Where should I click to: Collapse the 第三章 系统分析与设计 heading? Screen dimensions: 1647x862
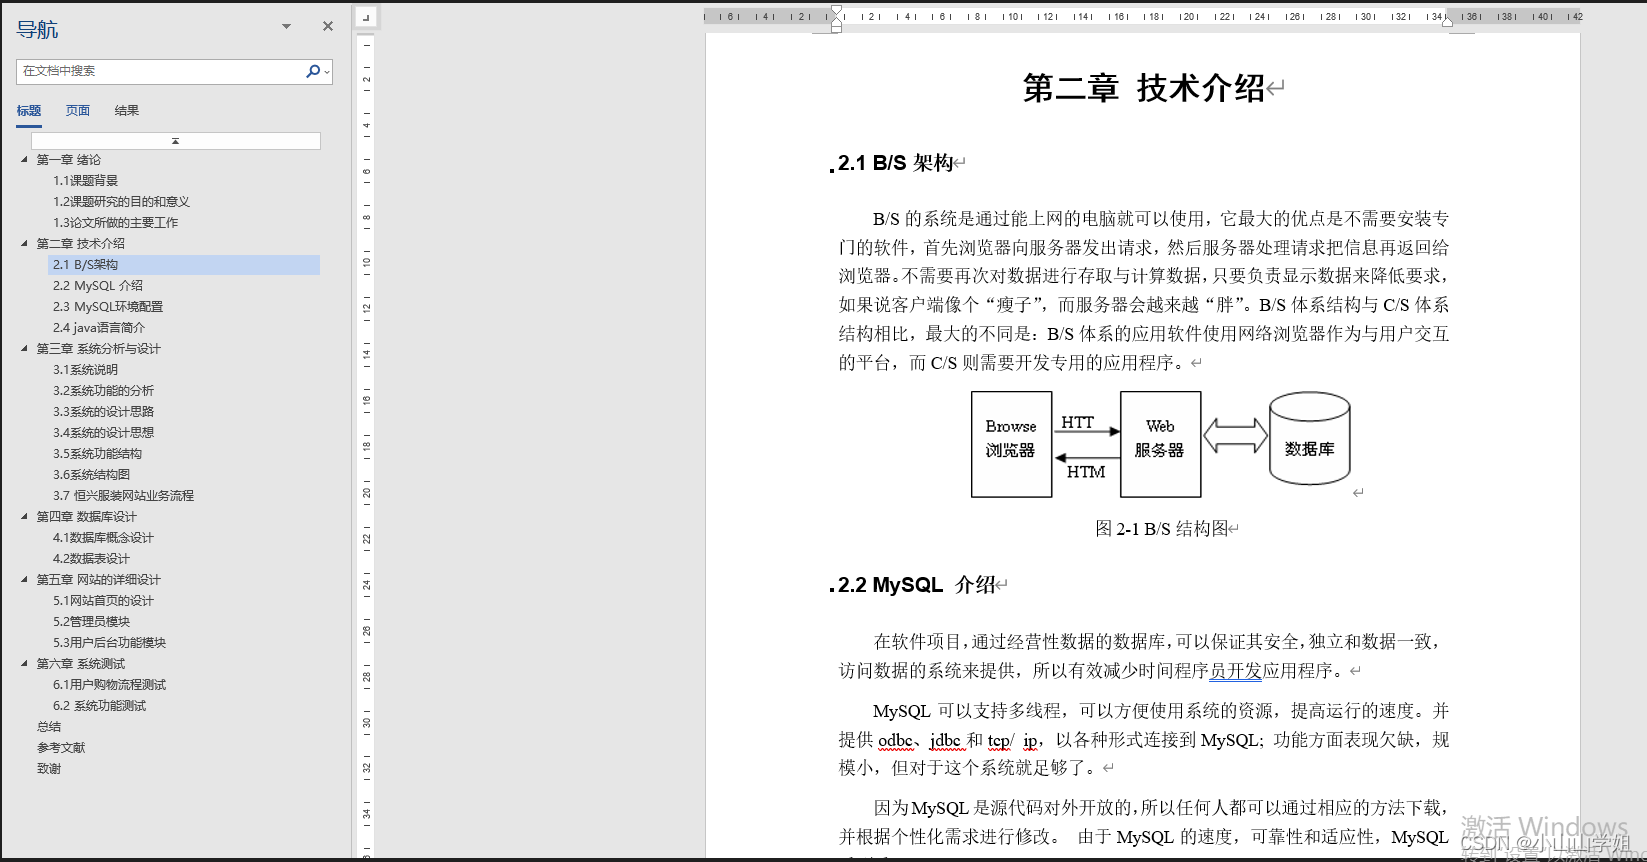click(25, 348)
